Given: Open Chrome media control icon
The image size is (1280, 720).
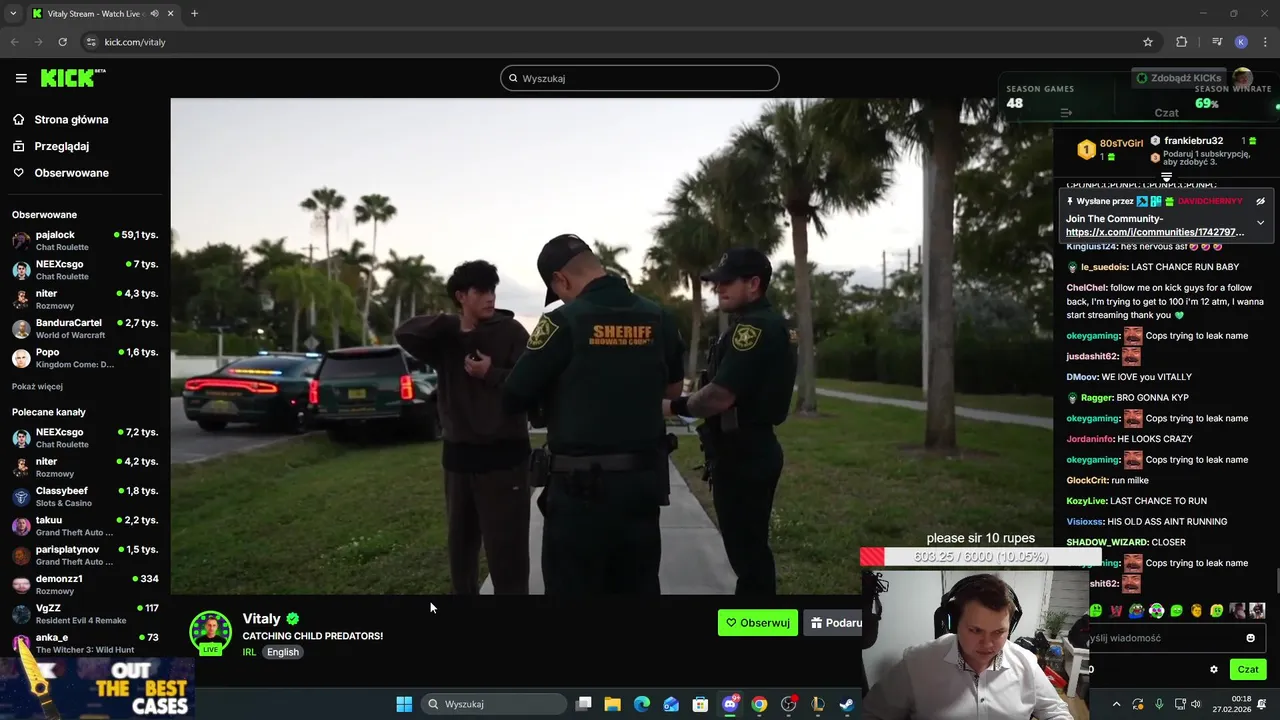Looking at the screenshot, I should pos(1217,42).
